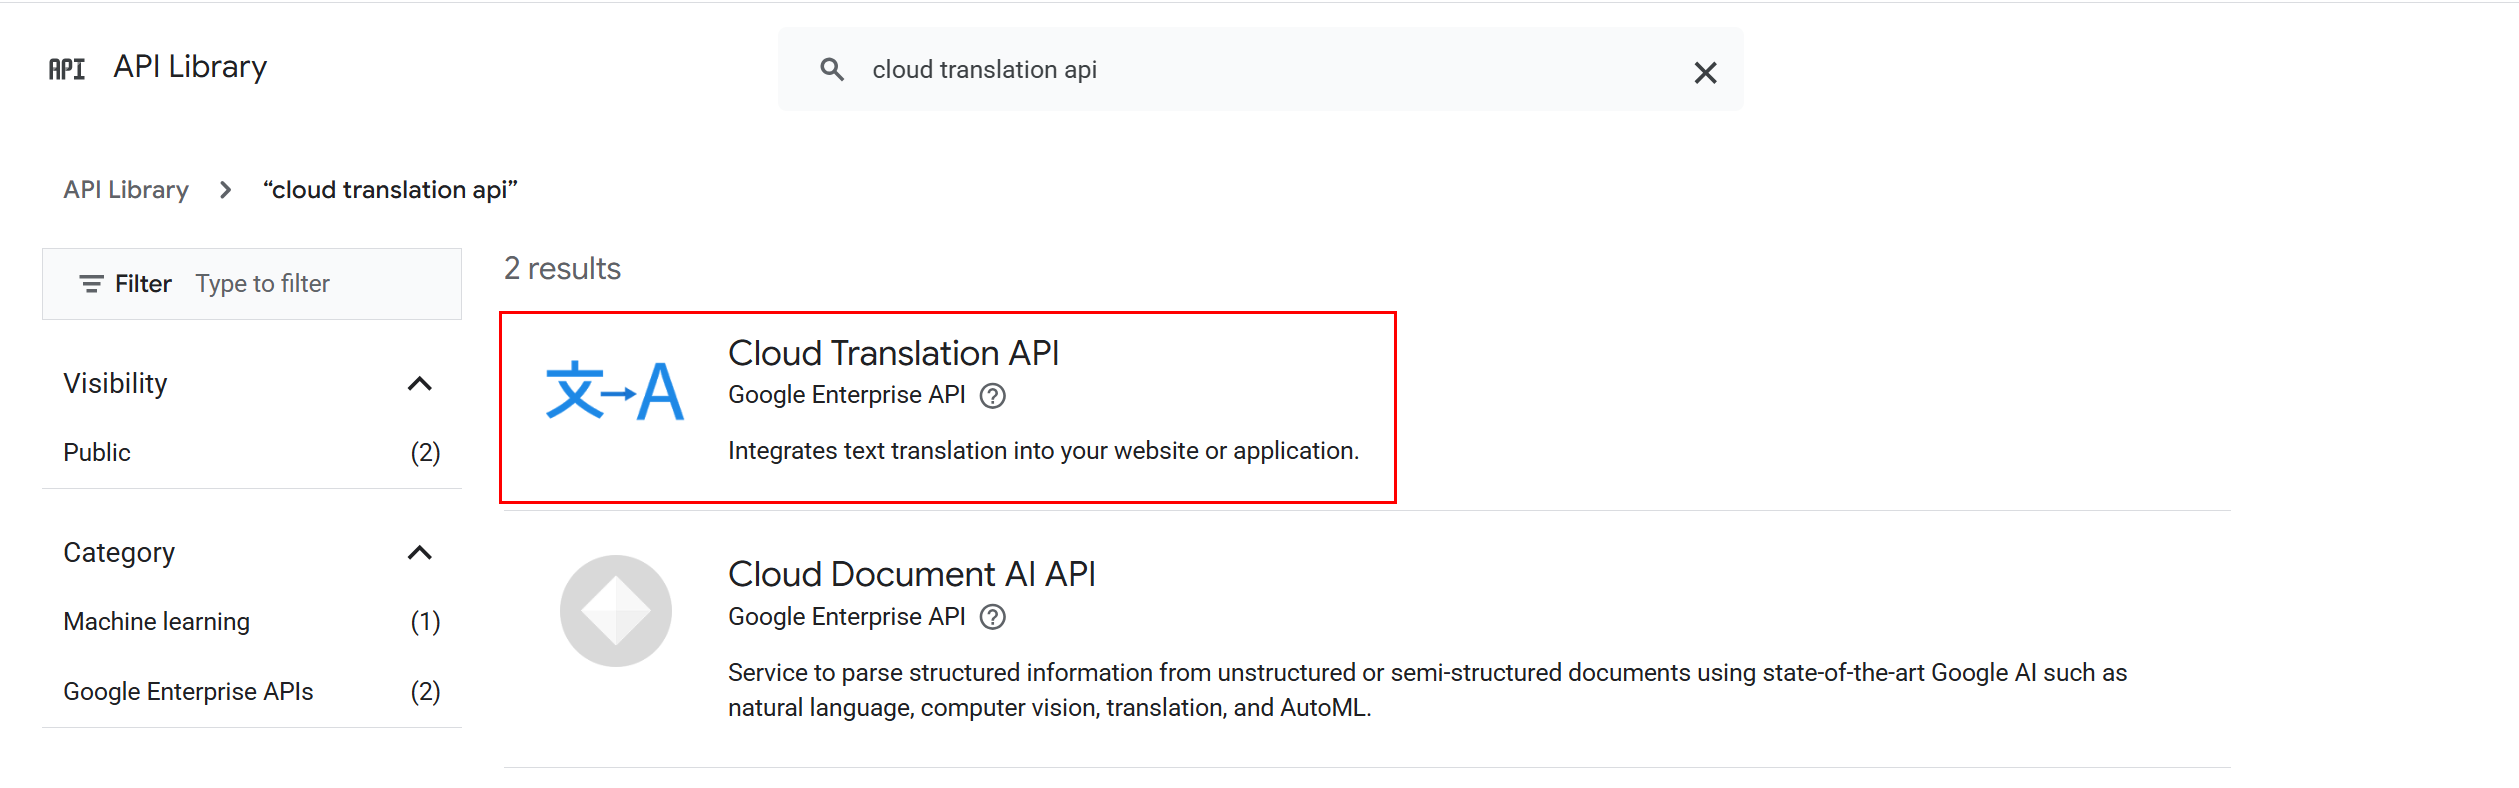
Task: Click the Cloud Translation API logo icon
Action: coord(615,391)
